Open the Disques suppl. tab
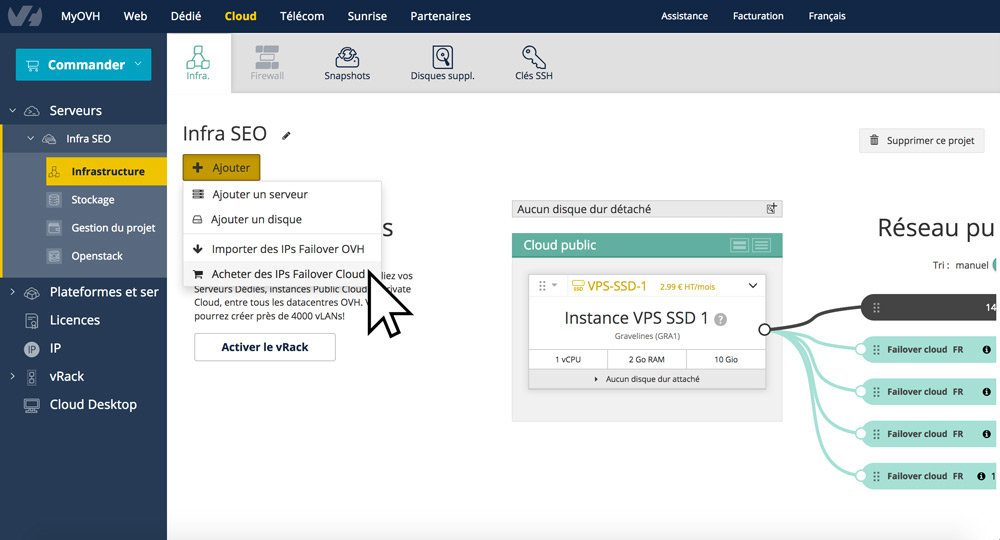 click(x=442, y=63)
